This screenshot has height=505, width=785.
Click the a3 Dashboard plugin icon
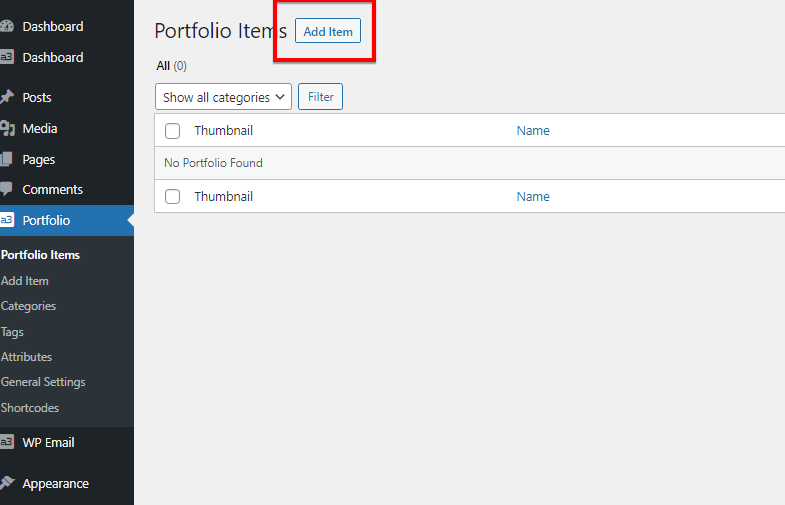[7, 57]
